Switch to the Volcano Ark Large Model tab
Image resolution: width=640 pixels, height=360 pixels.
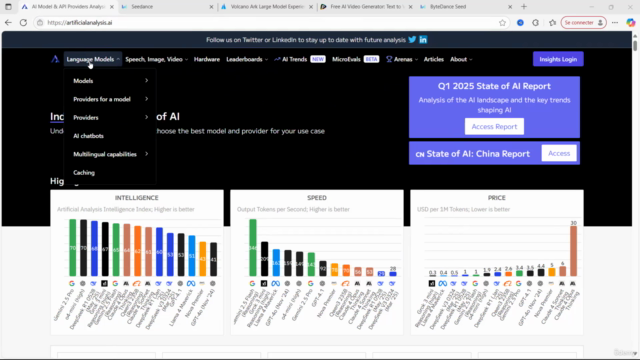(x=267, y=7)
